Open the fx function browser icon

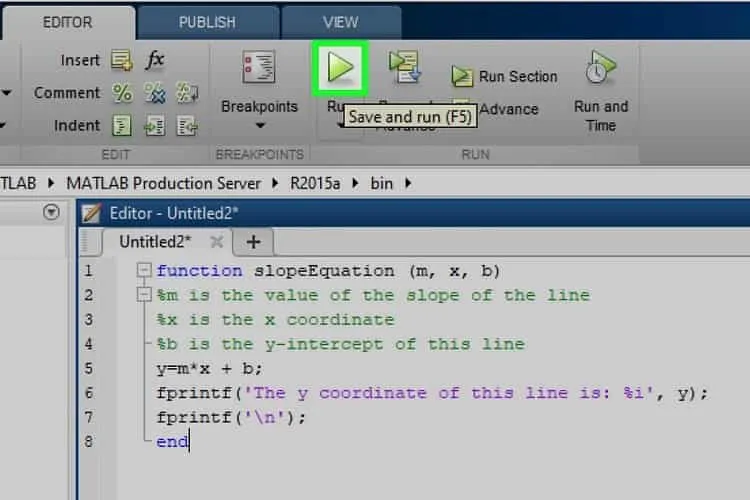click(x=154, y=60)
